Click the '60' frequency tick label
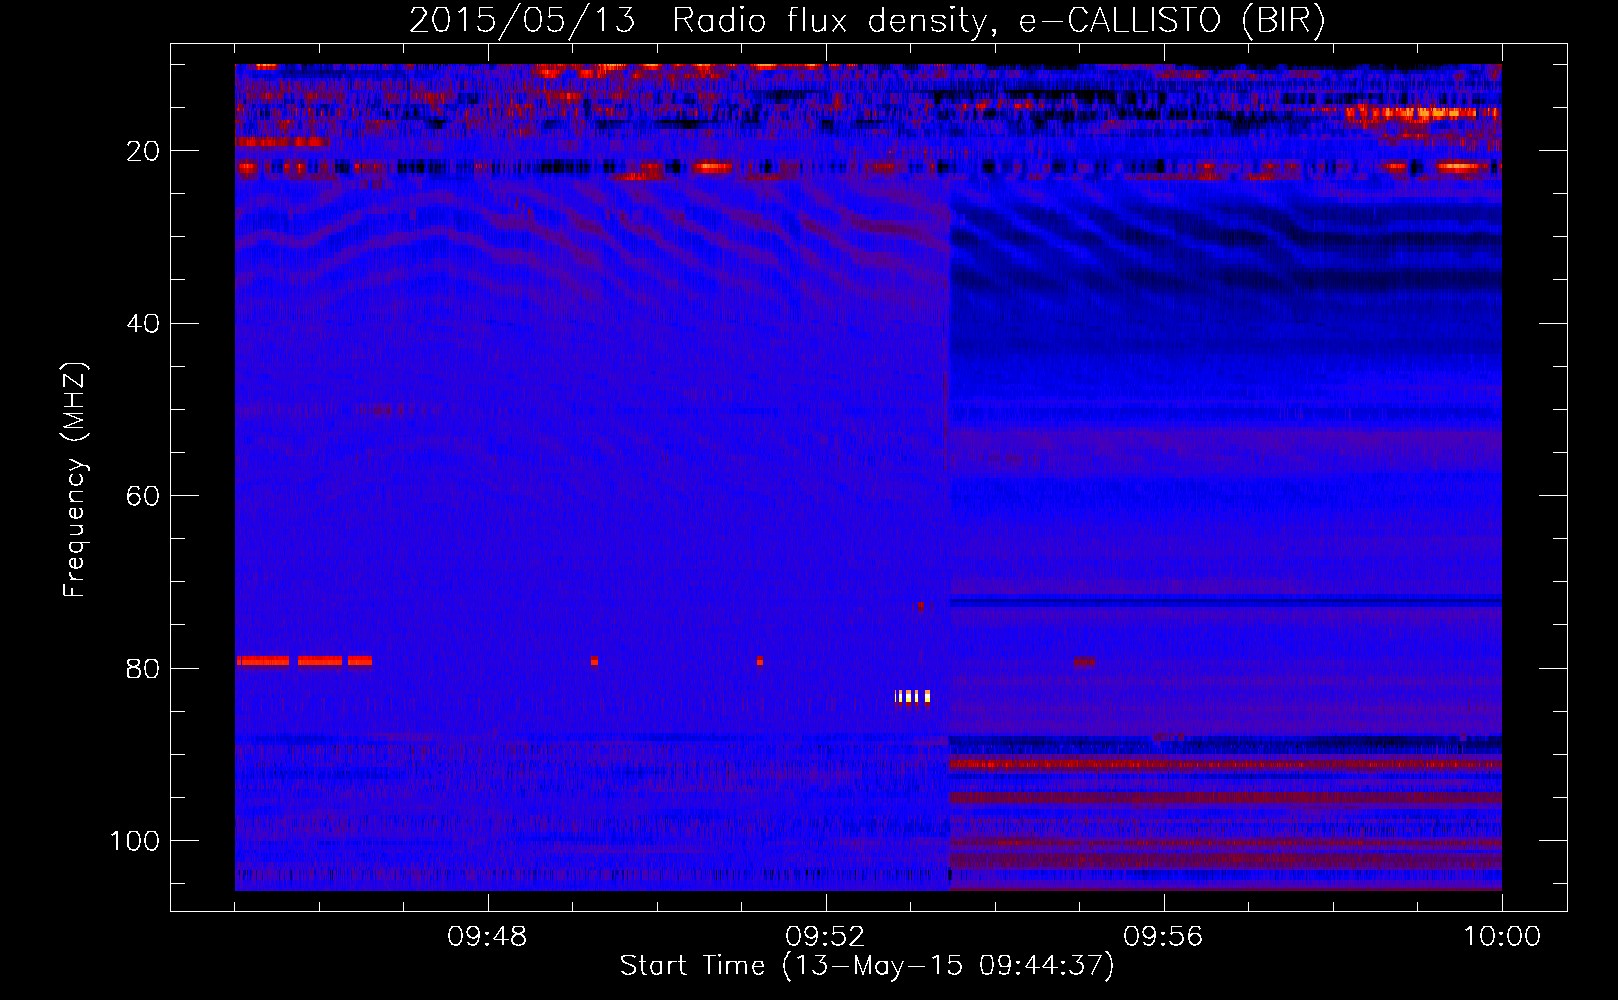The width and height of the screenshot is (1618, 1000). [x=144, y=496]
